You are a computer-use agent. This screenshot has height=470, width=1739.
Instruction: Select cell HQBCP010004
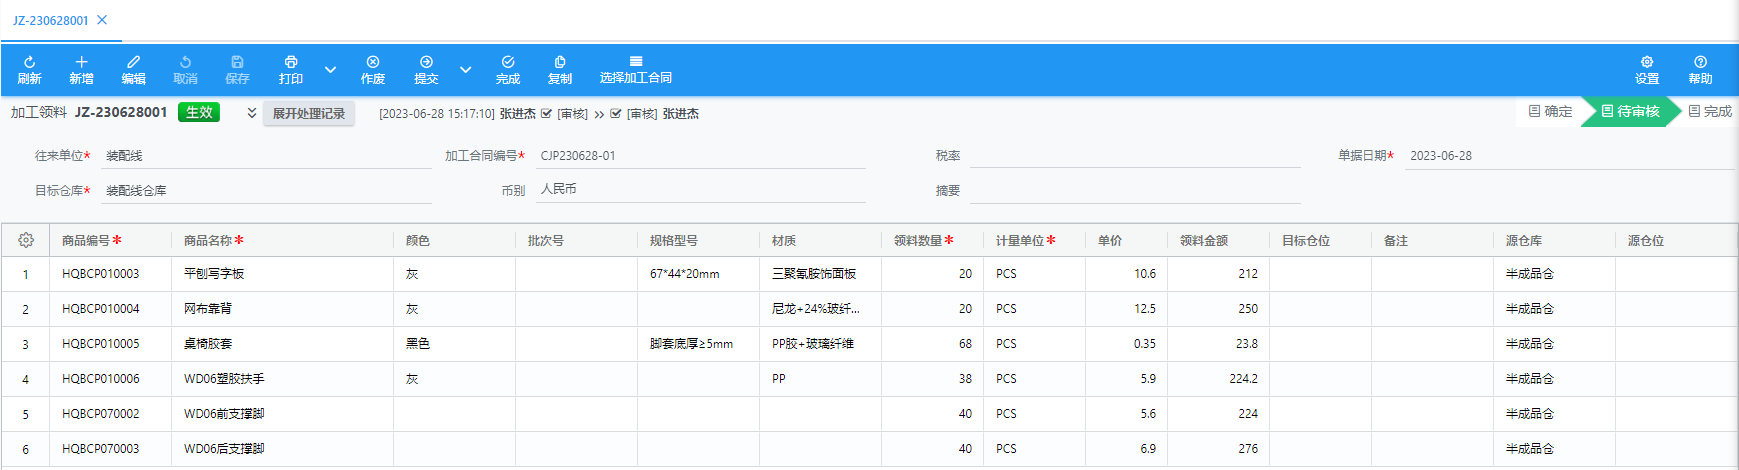coord(110,309)
